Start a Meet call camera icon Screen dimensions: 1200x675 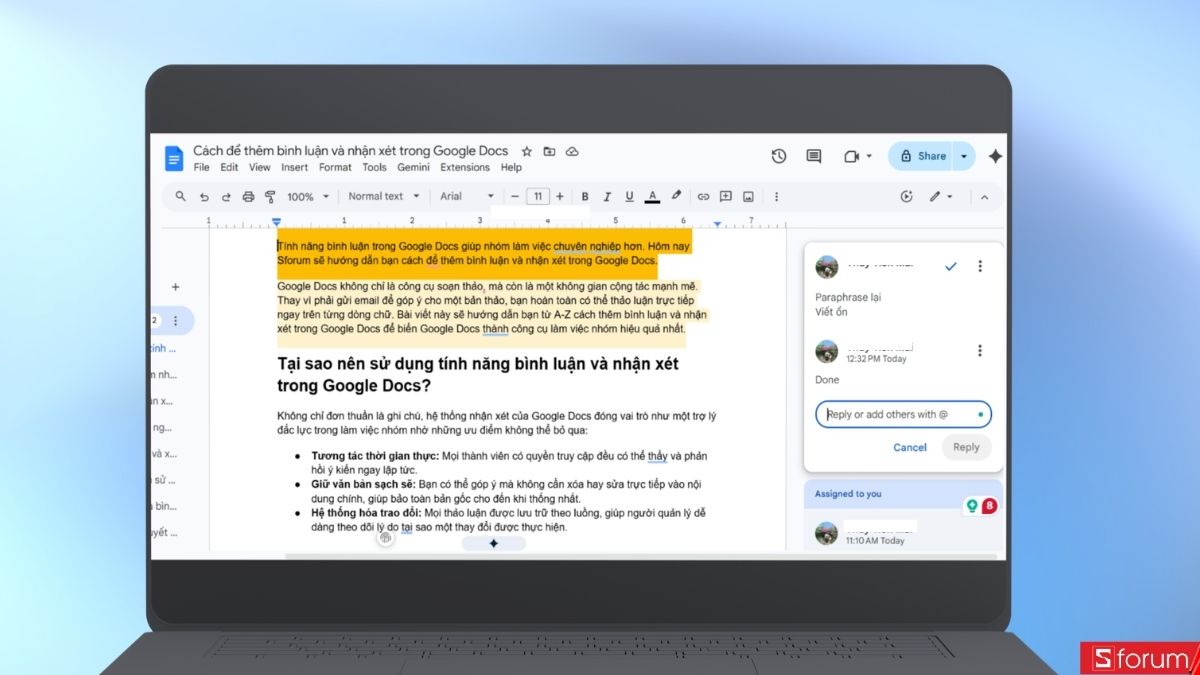(852, 156)
